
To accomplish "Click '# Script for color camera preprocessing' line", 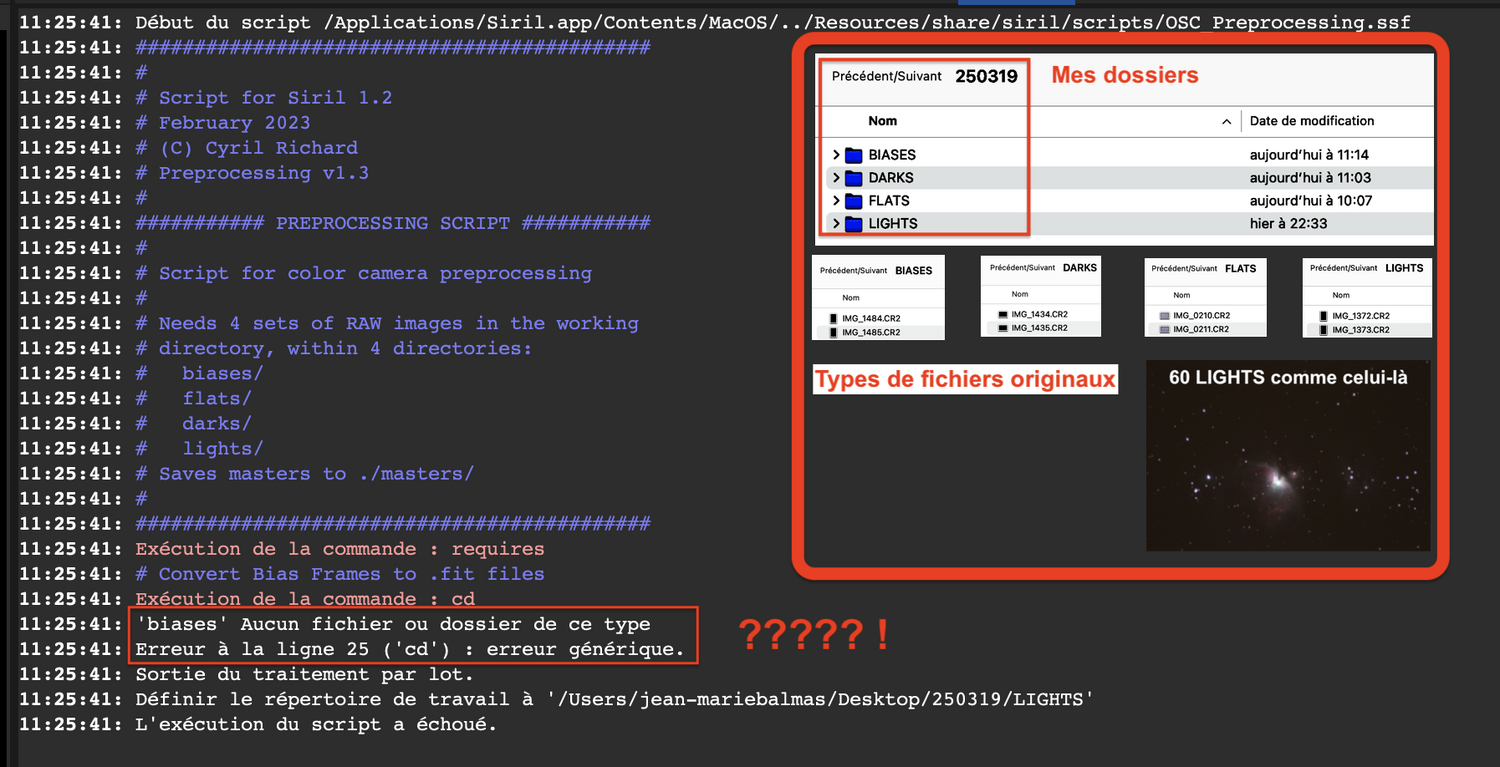I will [363, 273].
